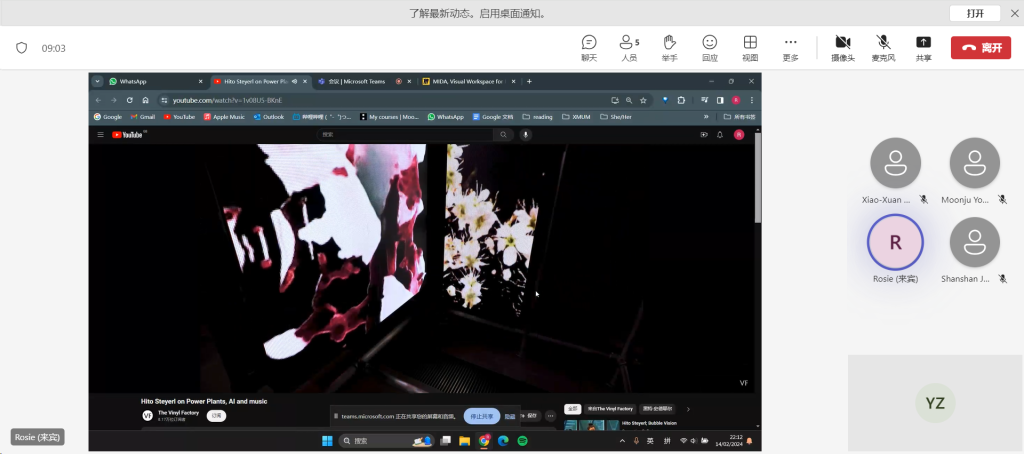The image size is (1024, 454).
Task: Open the Teams meeting chat (聊天) panel
Action: pyautogui.click(x=589, y=48)
